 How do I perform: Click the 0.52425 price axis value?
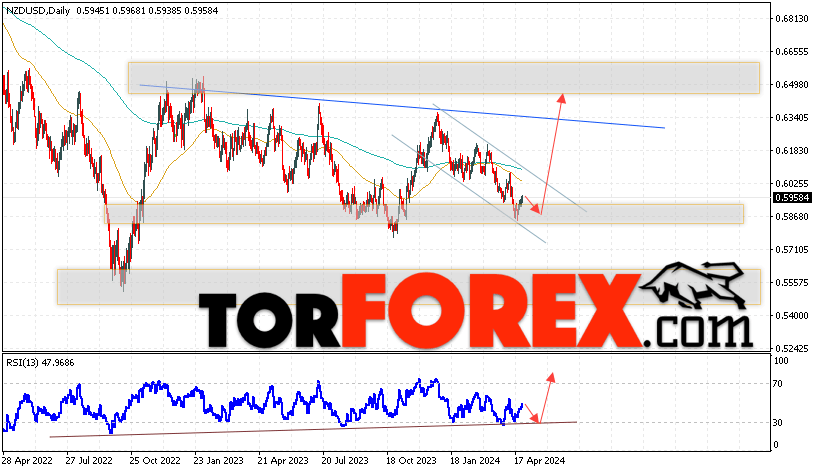pyautogui.click(x=793, y=348)
